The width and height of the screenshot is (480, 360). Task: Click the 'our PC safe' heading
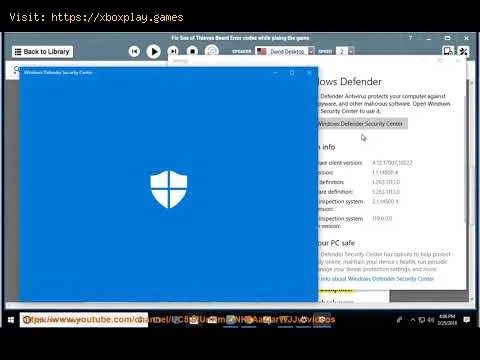tap(337, 243)
